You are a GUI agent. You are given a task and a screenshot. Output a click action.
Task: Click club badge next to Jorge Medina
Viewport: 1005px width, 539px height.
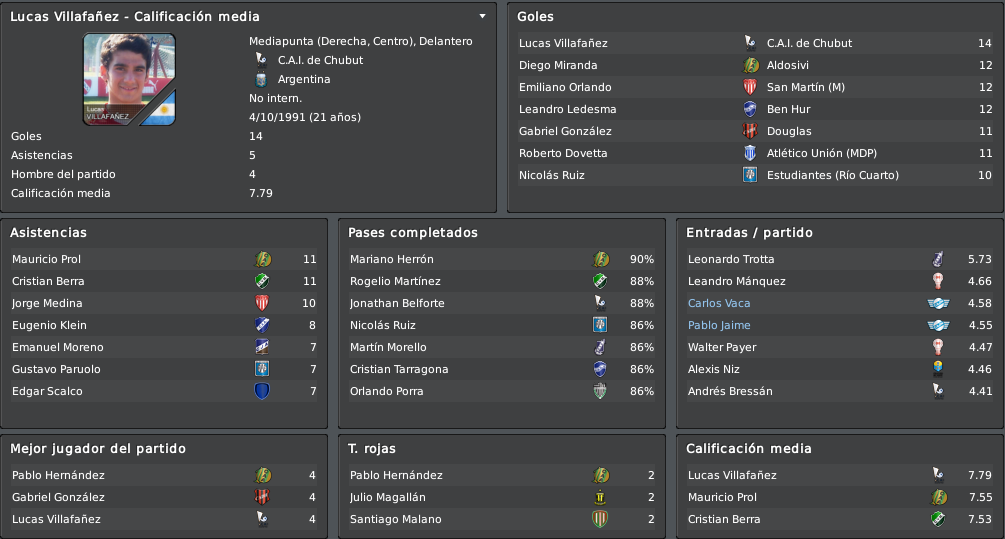tap(262, 303)
